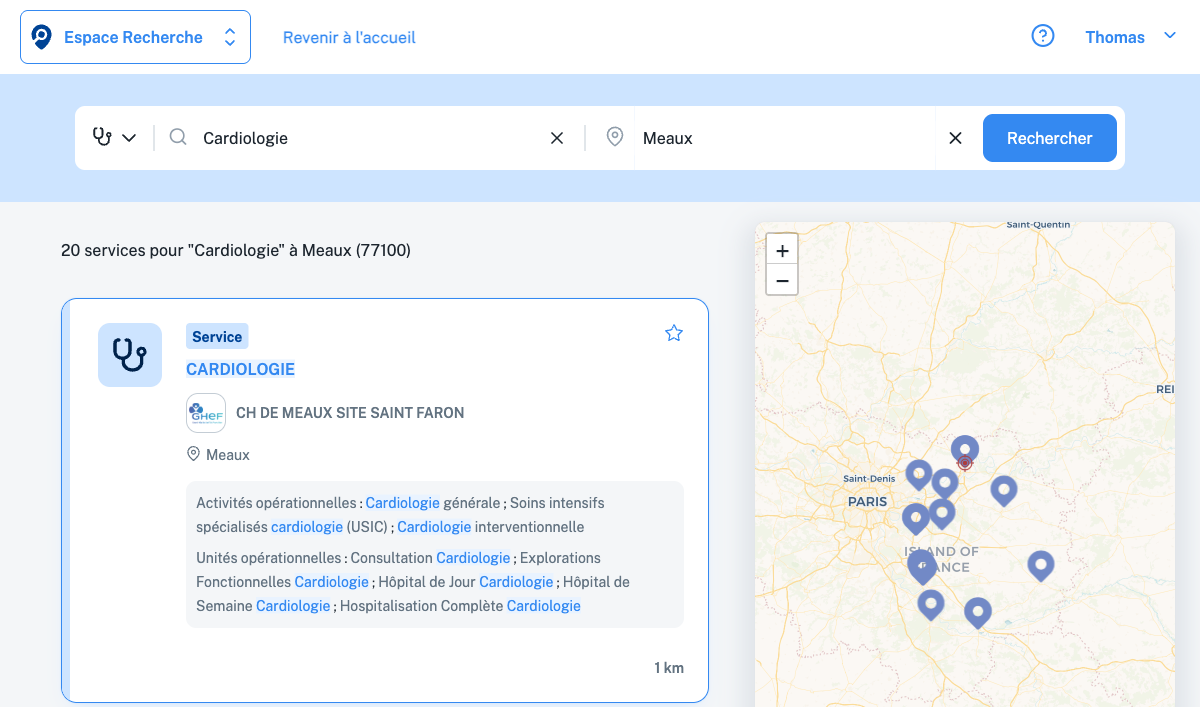Open the Espace Recherche switcher dropdown
Image resolution: width=1200 pixels, height=707 pixels.
pyautogui.click(x=229, y=37)
